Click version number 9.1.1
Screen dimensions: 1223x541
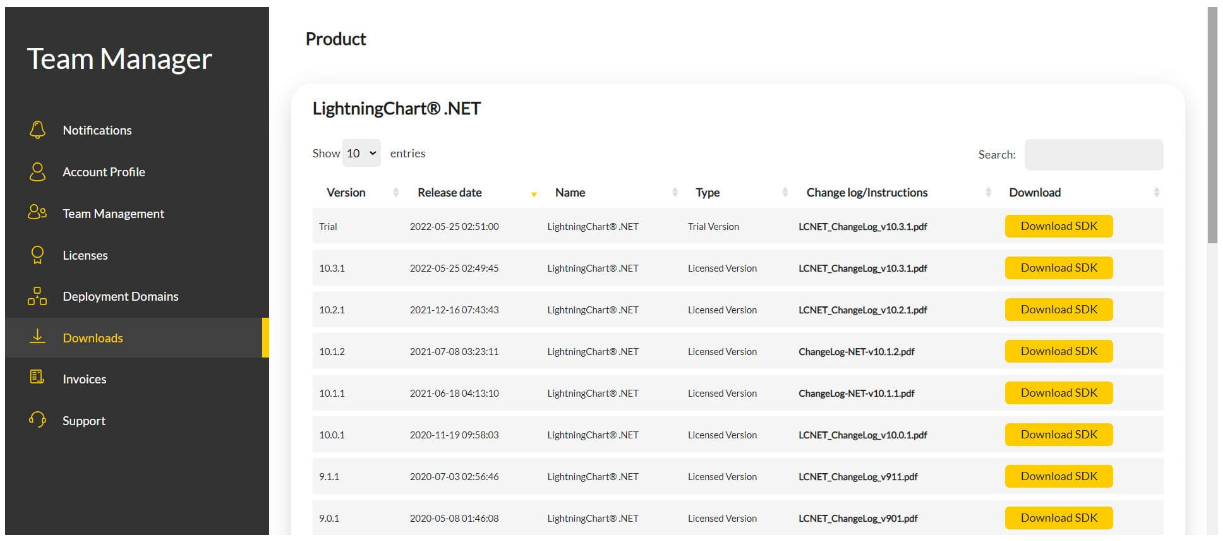click(x=329, y=477)
